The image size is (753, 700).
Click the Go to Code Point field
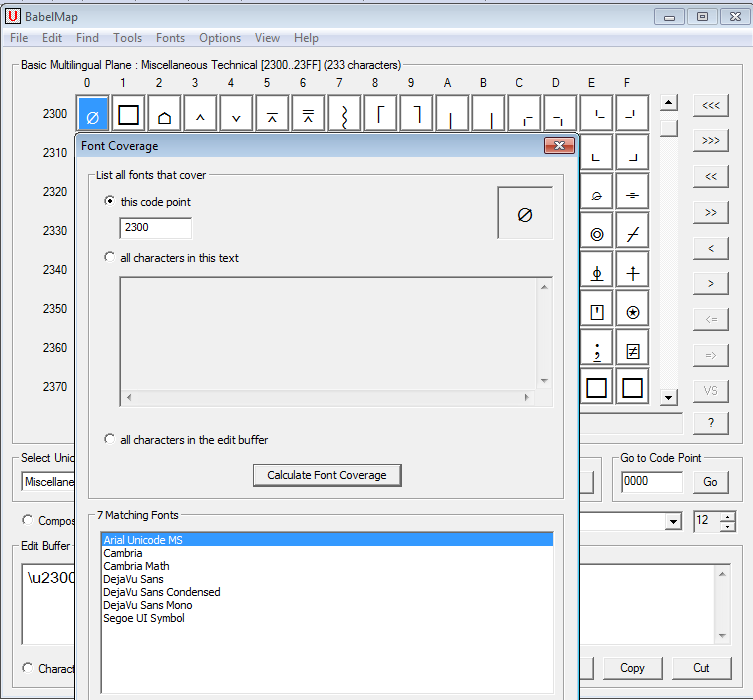coord(652,482)
